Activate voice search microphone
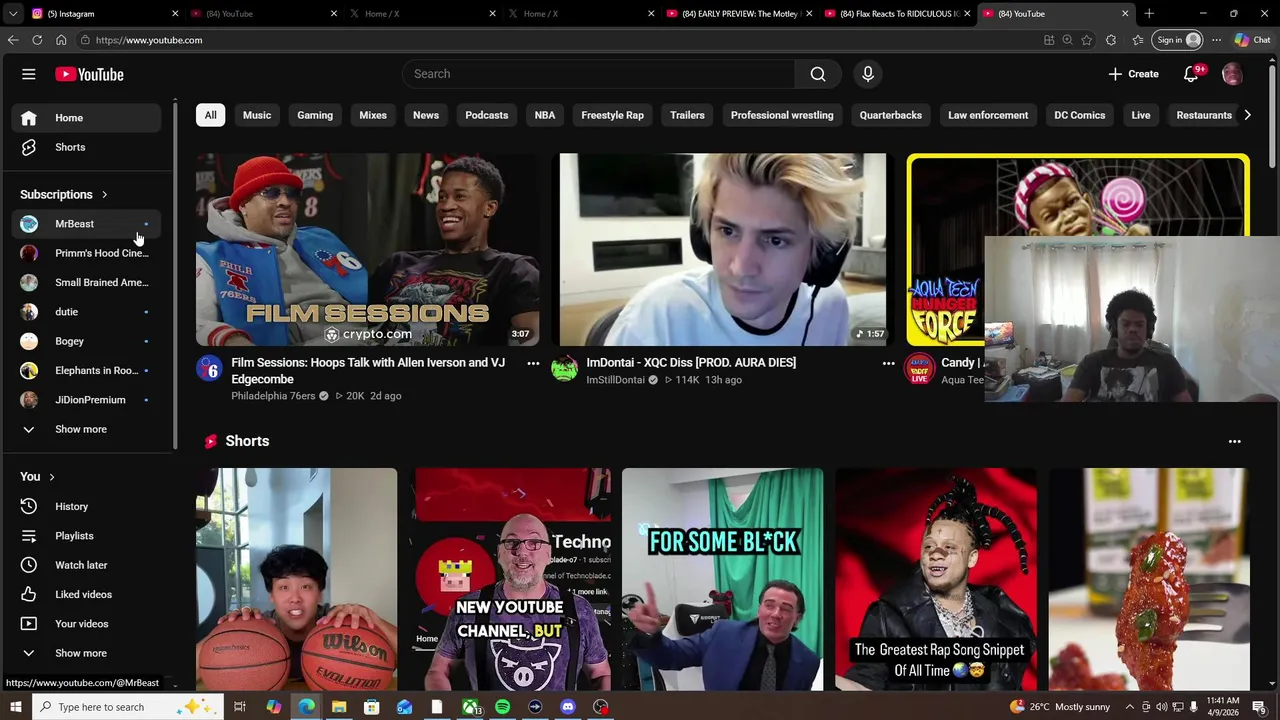Screen dimensions: 1280x720 click(868, 74)
